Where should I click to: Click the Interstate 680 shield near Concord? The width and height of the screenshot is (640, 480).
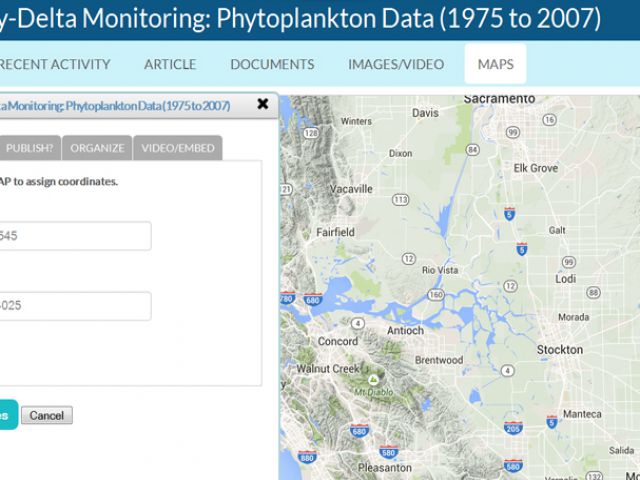[313, 300]
